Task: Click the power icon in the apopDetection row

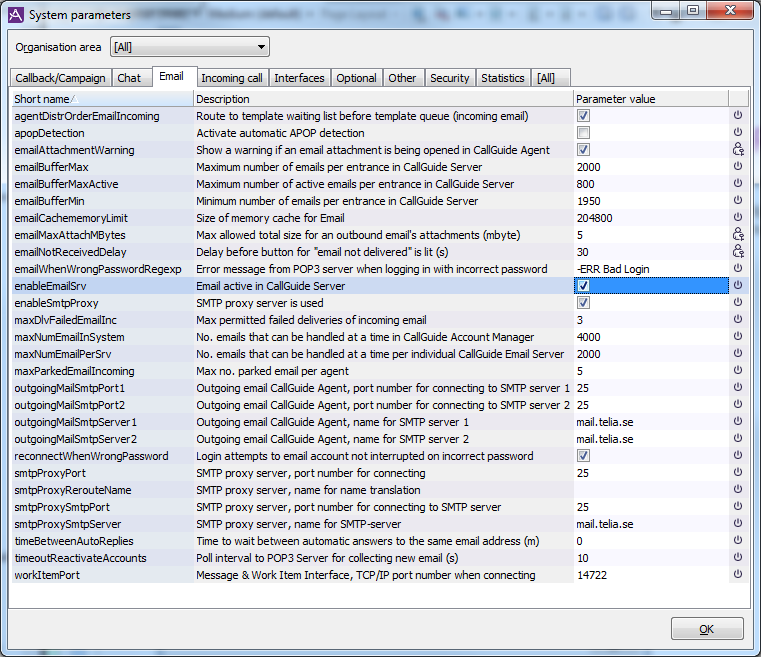Action: pyautogui.click(x=738, y=133)
